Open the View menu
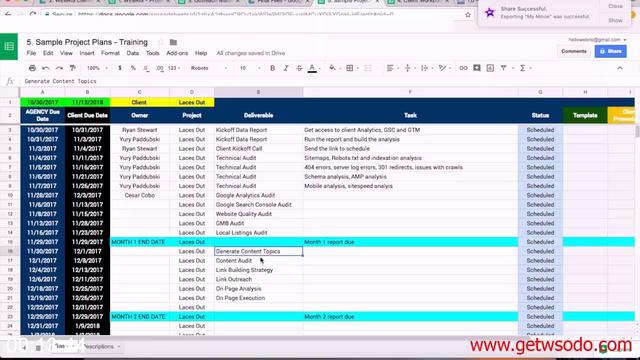640x360 pixels. (x=66, y=53)
